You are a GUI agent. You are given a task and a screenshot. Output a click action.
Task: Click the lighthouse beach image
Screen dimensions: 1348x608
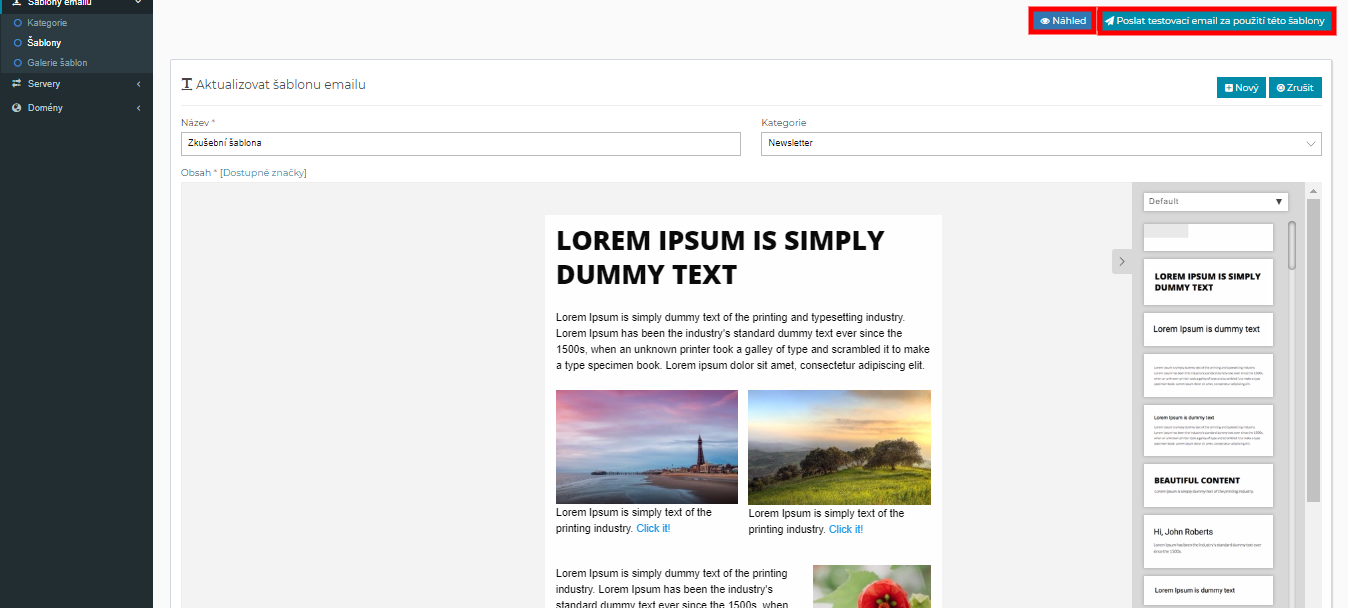(x=647, y=447)
